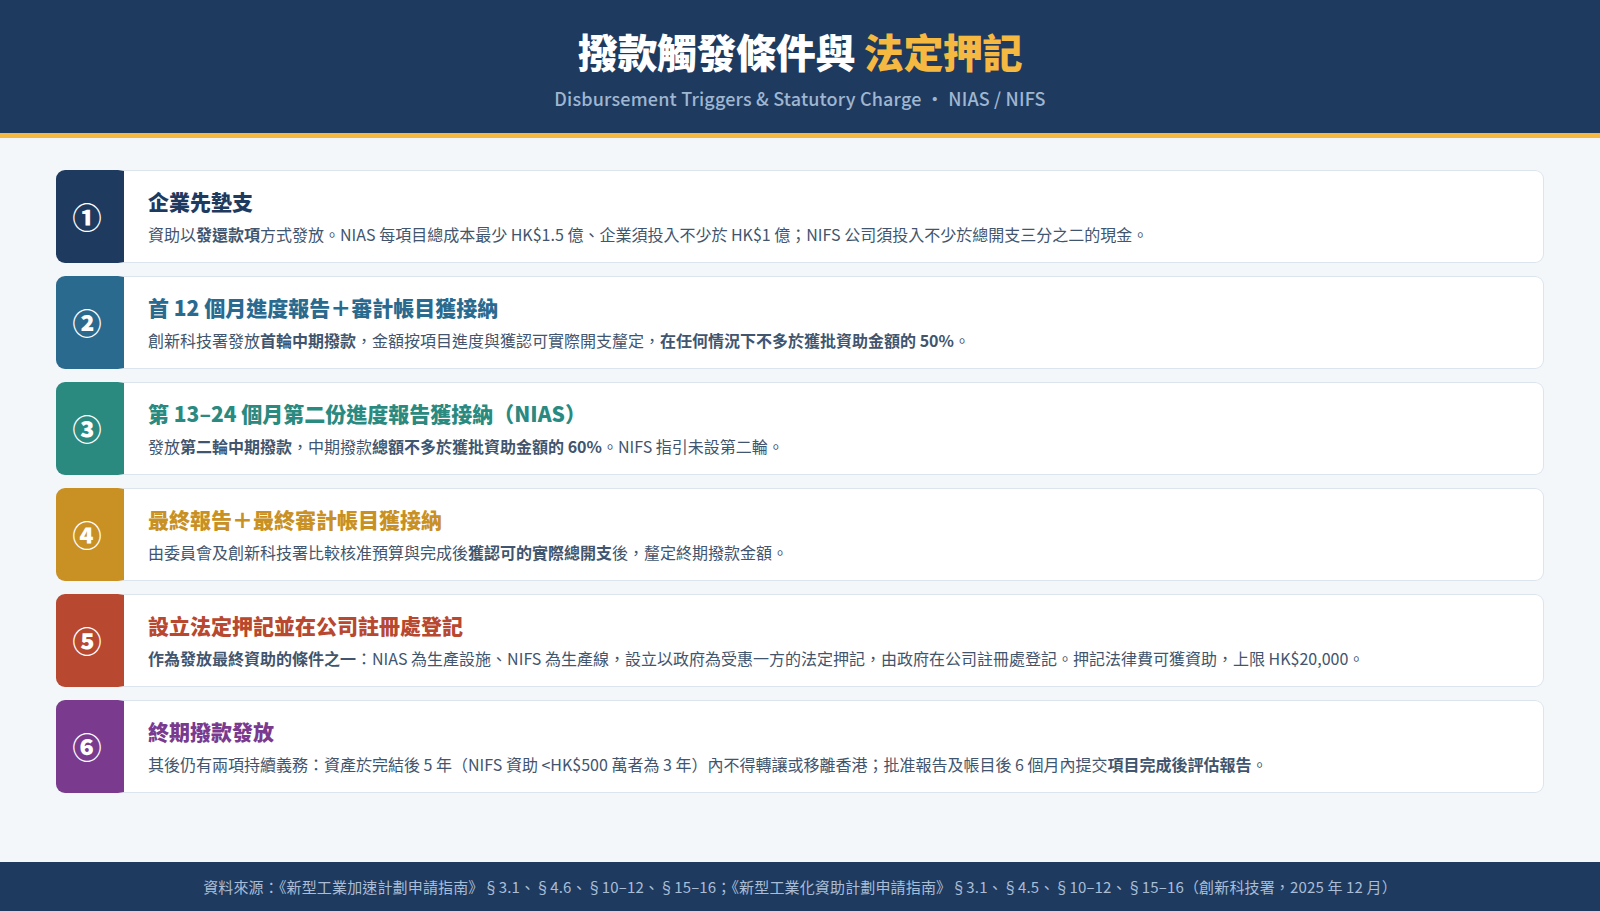
Task: Click the description starting 資助以發還款項方式發放
Action: pos(647,235)
